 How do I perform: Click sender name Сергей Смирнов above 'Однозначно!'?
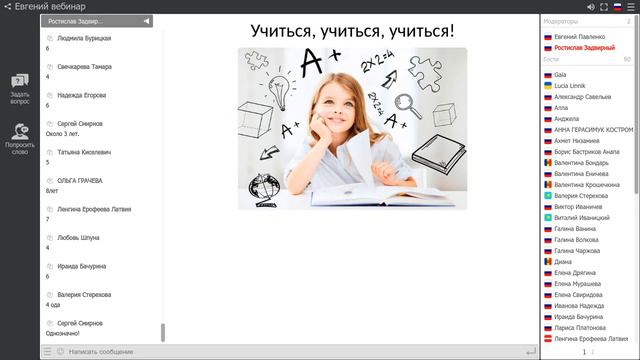pos(80,323)
